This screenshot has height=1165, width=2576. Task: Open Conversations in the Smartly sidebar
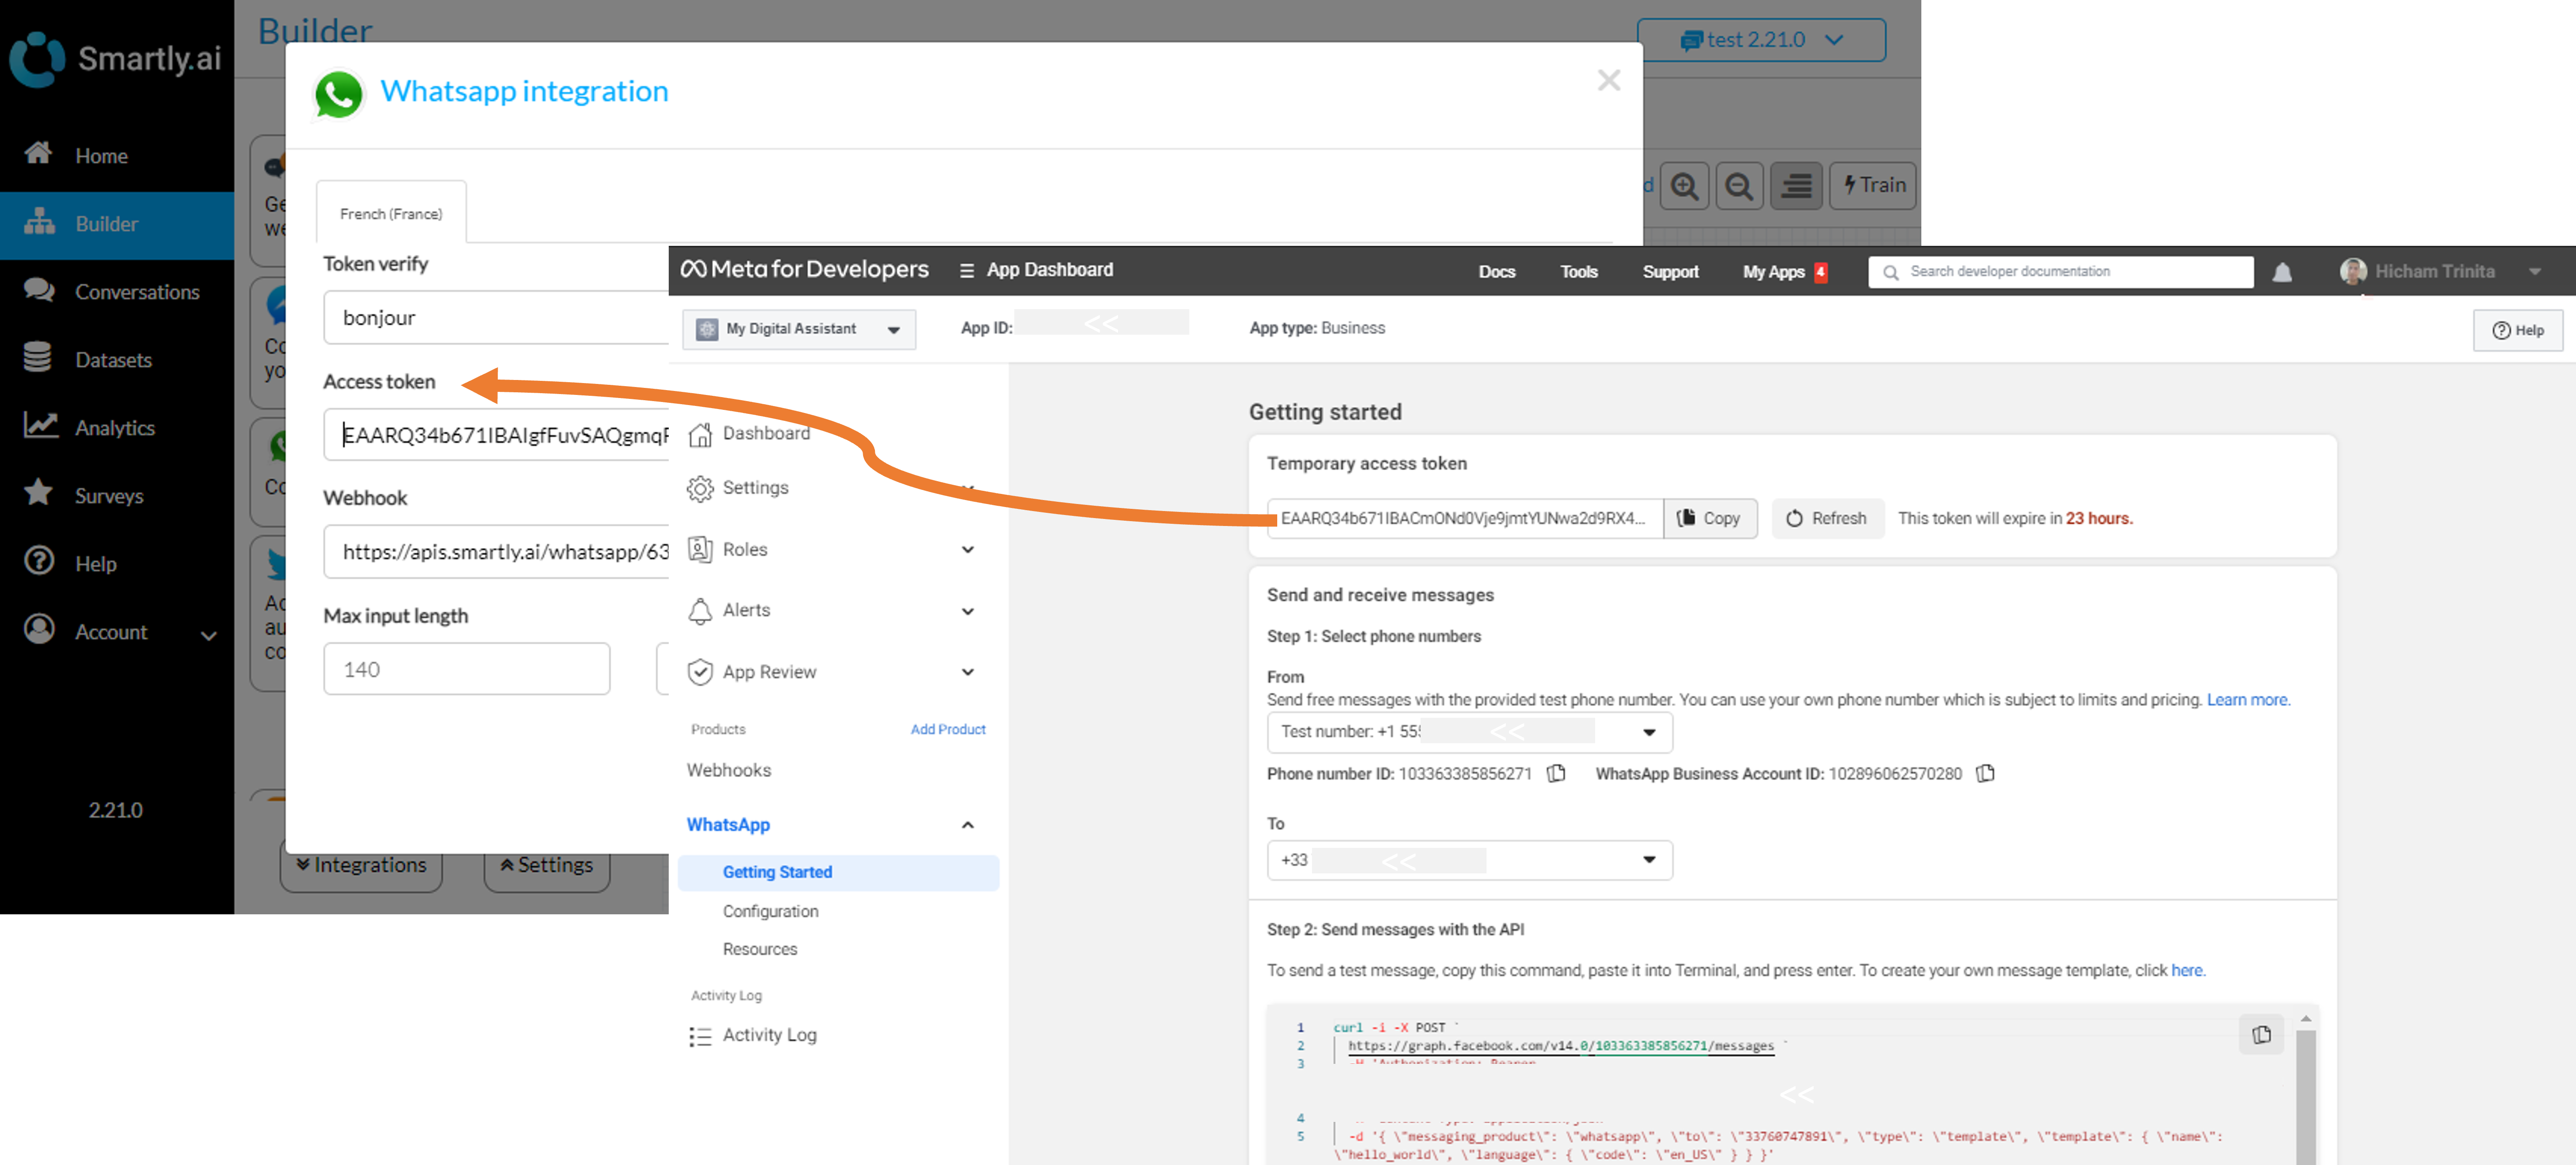[x=137, y=292]
